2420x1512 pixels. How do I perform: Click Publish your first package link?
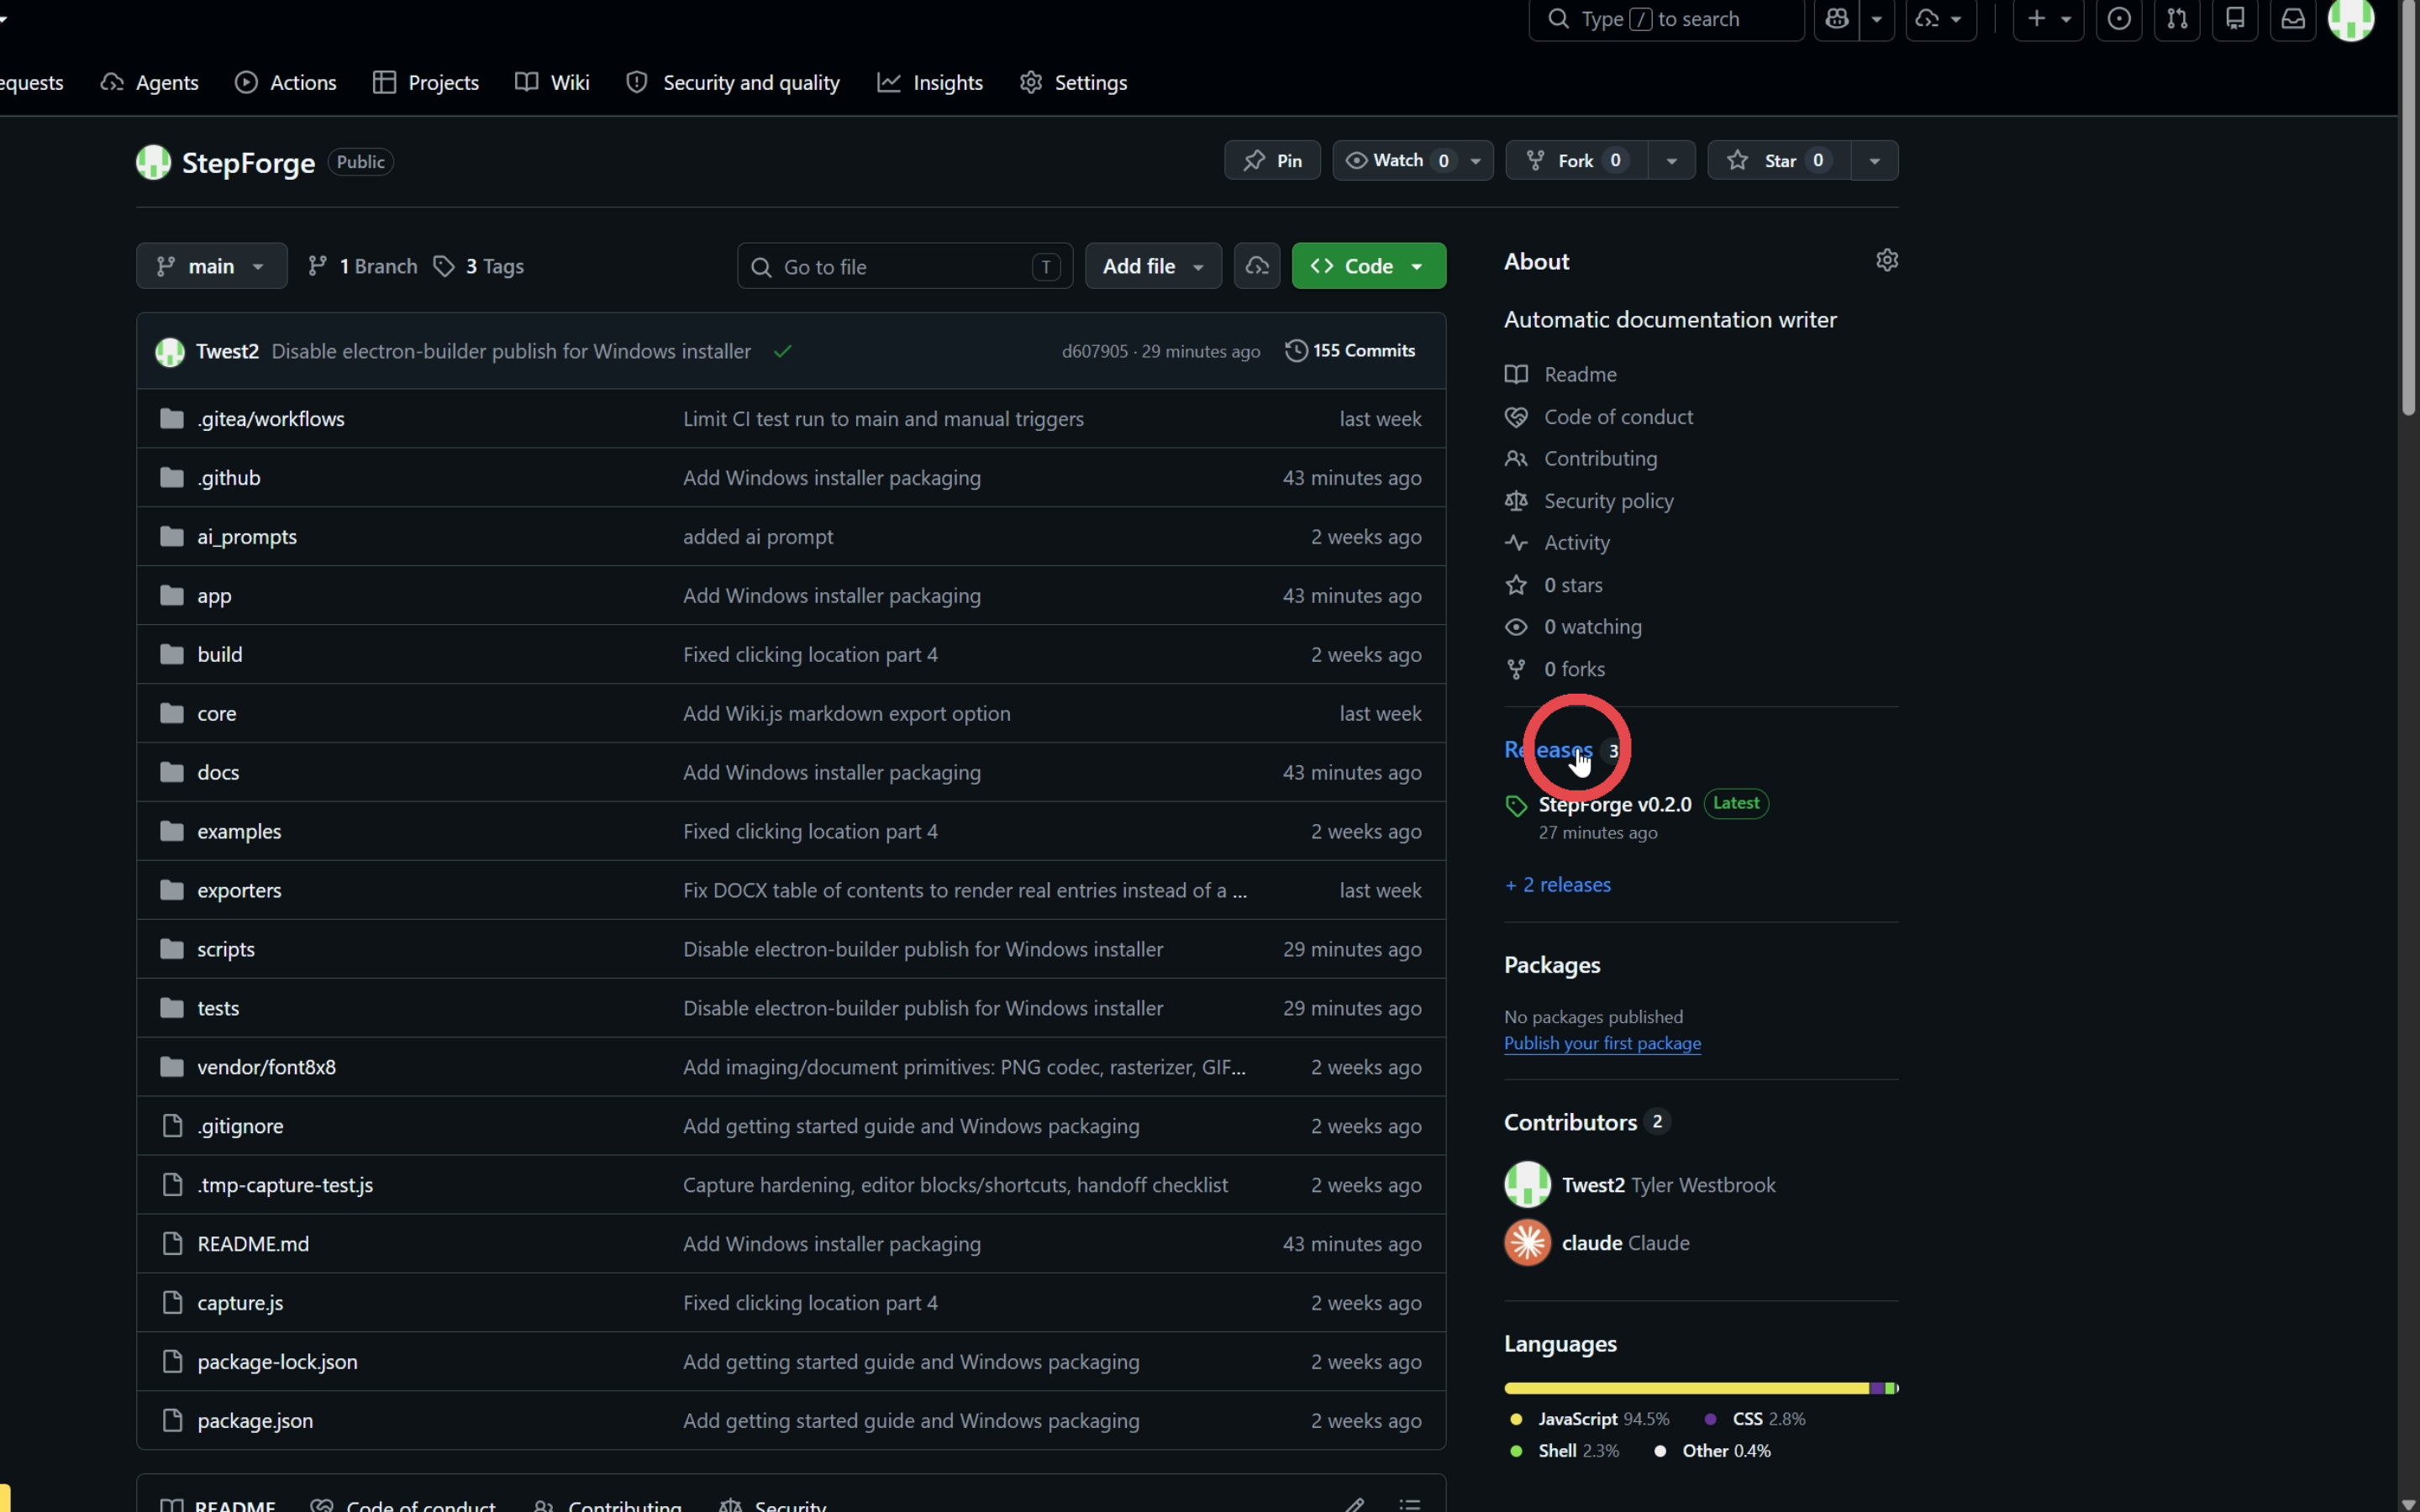click(x=1602, y=1043)
